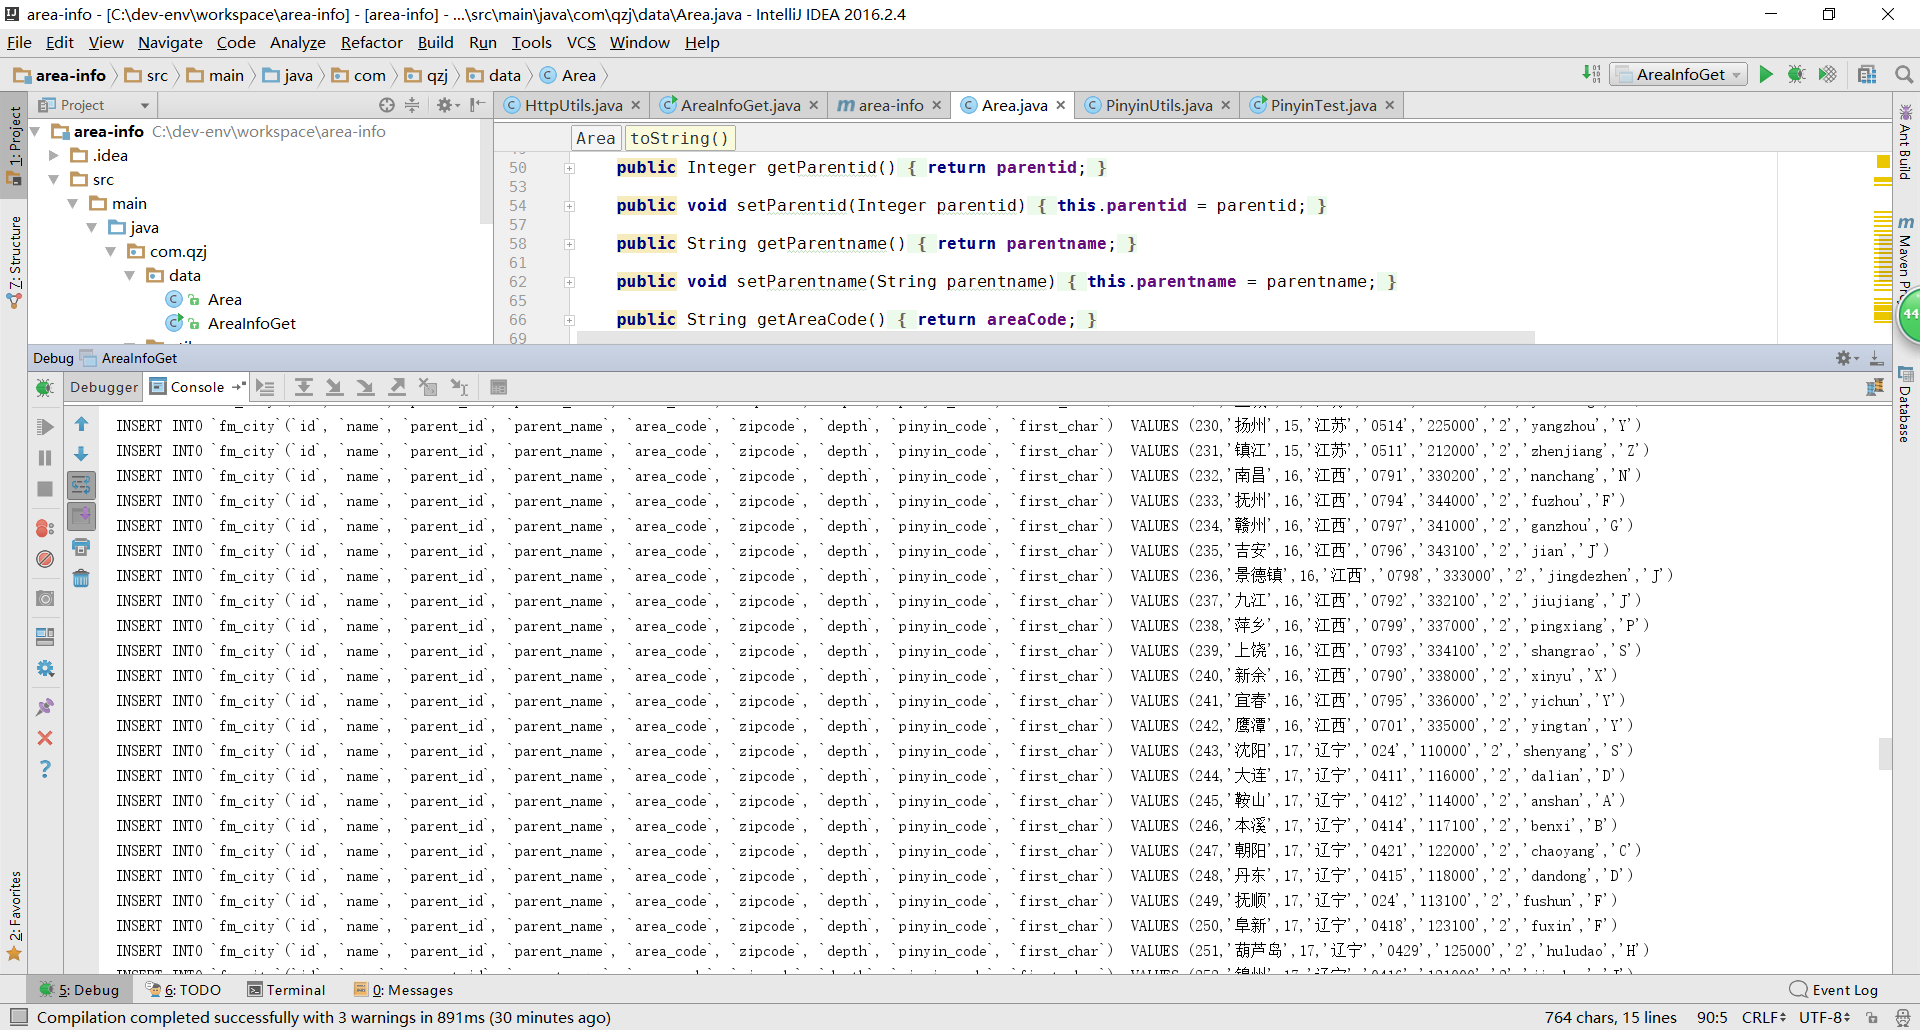Collapse the area-info root node
The width and height of the screenshot is (1920, 1030).
[36, 131]
